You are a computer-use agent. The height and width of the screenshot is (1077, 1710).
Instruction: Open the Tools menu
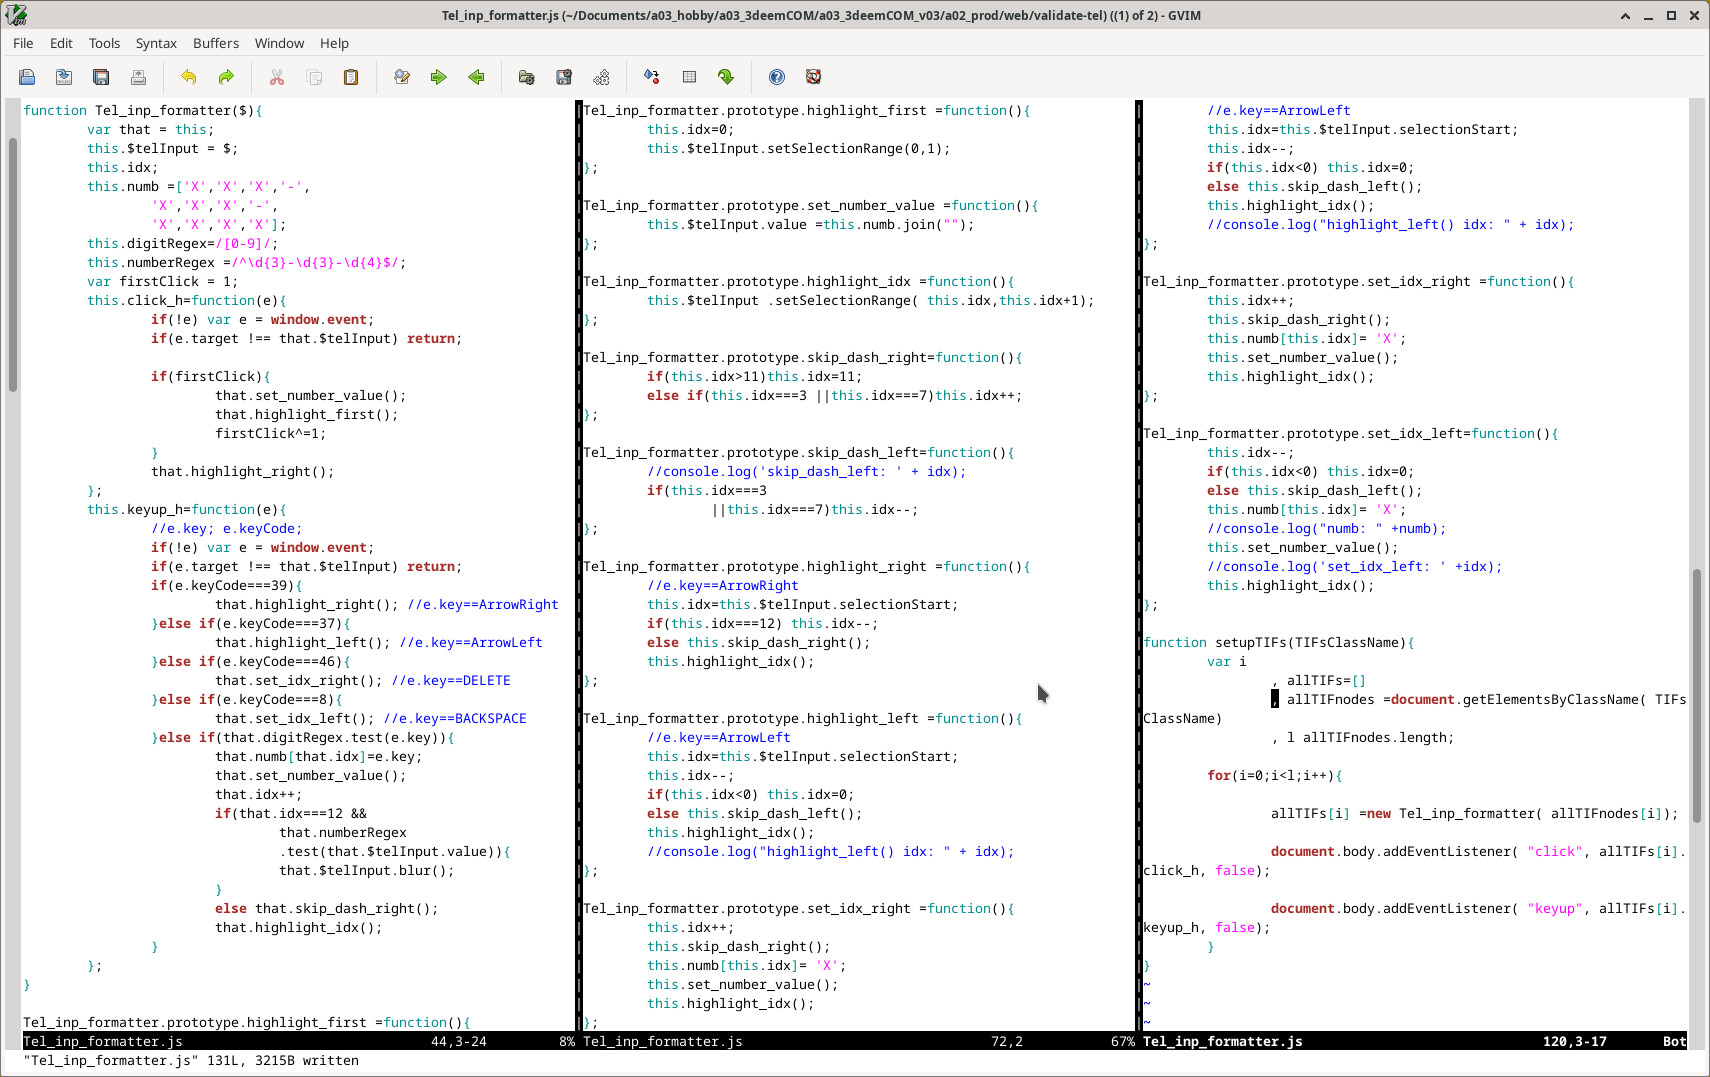(104, 43)
